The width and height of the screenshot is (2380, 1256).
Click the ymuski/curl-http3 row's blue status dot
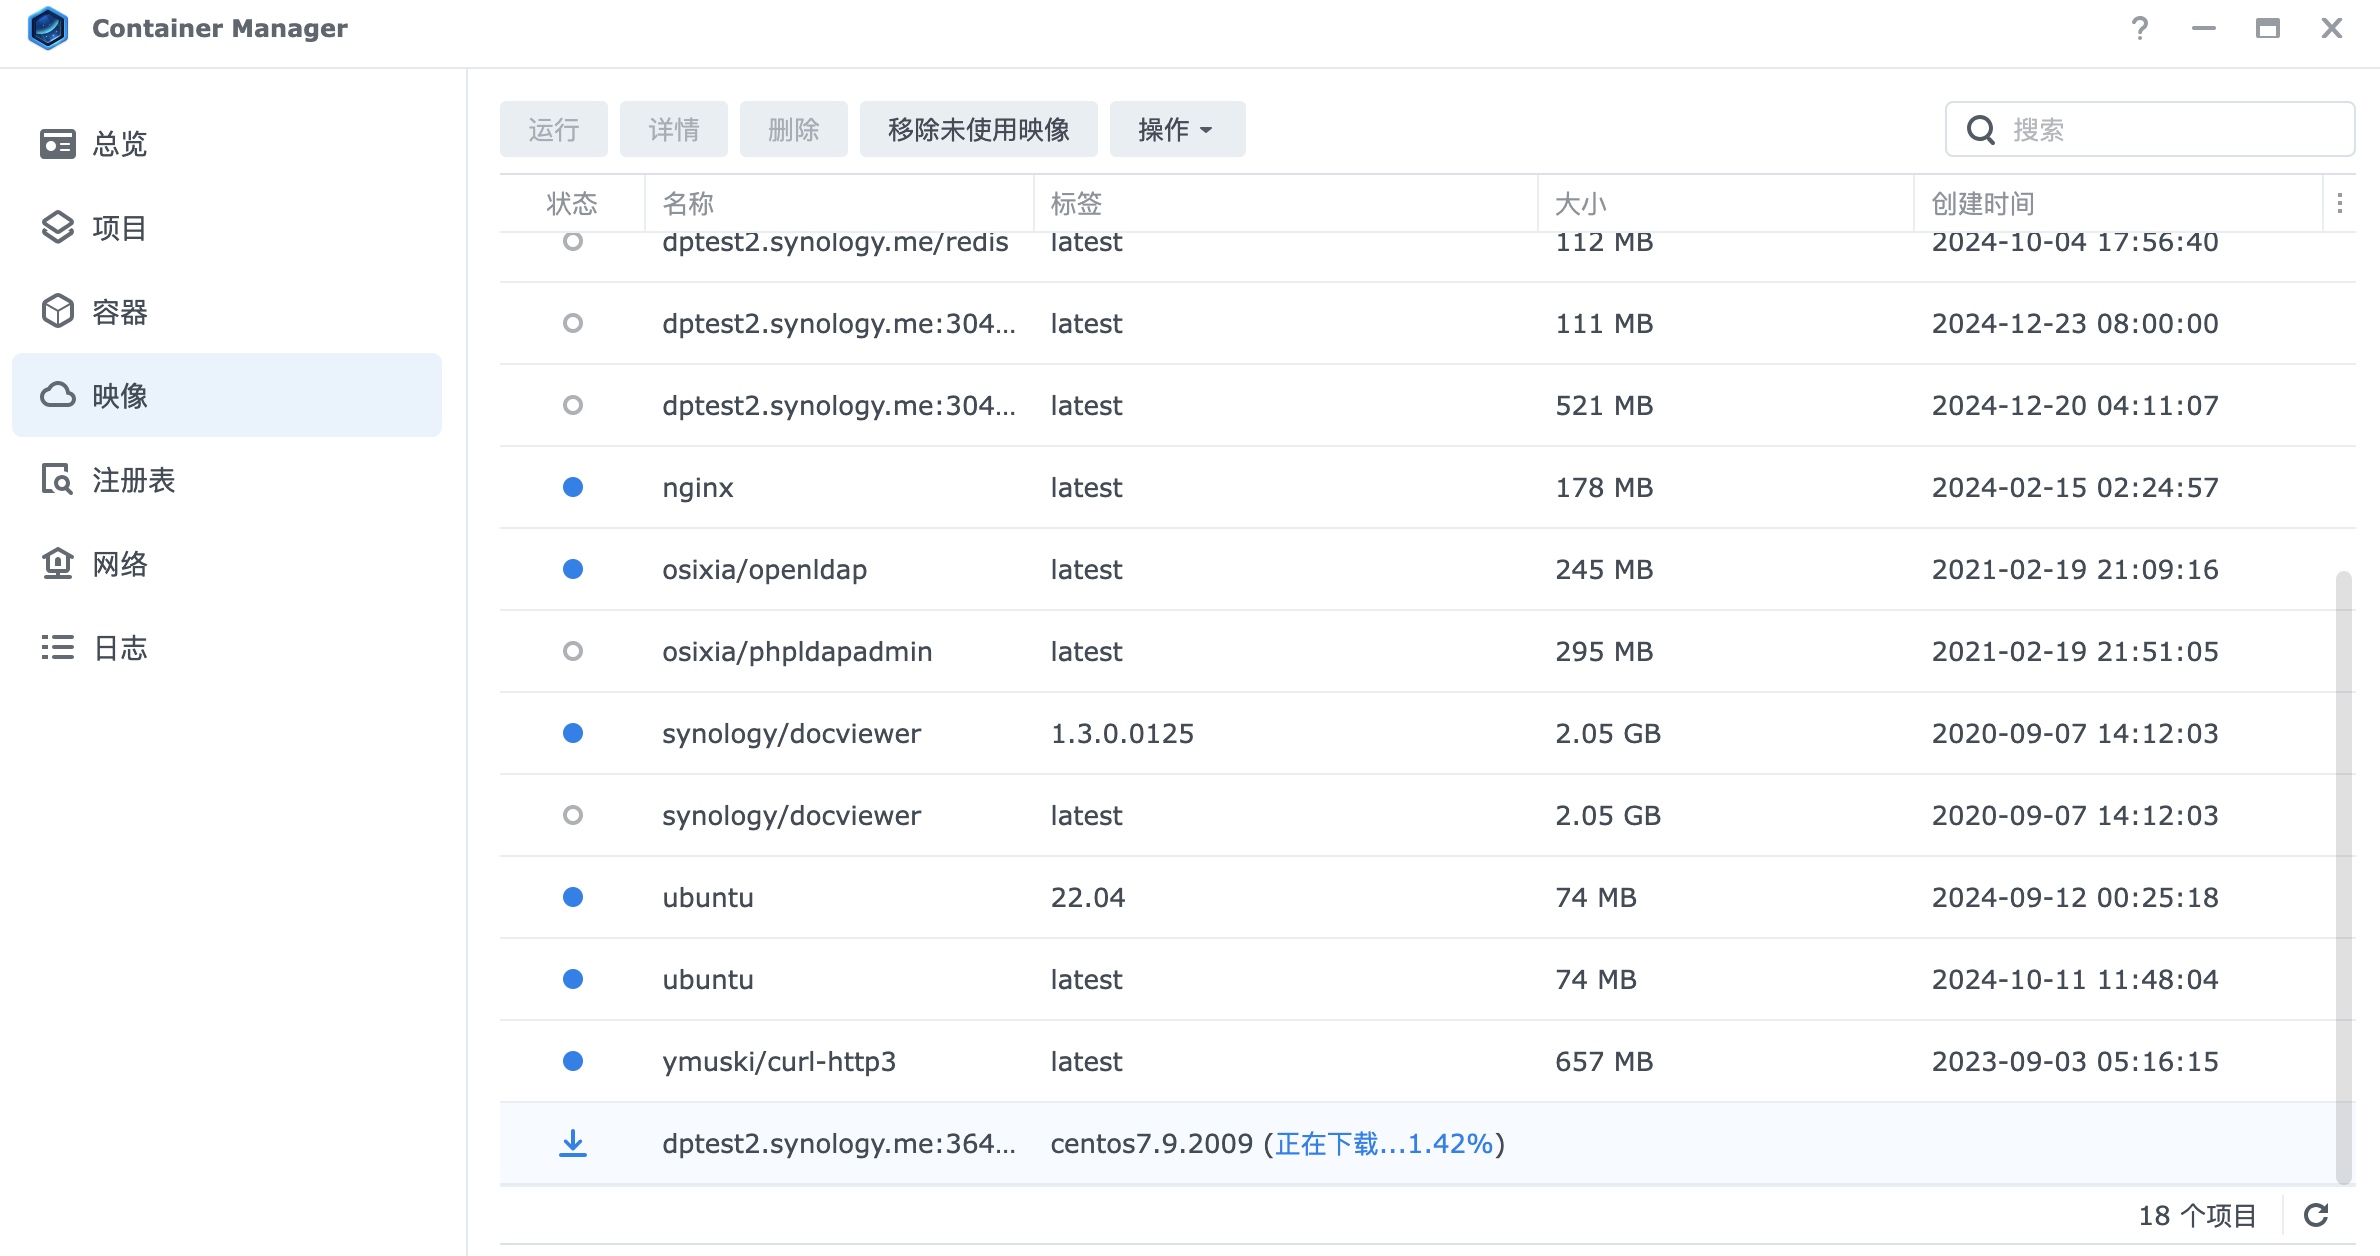point(573,1061)
